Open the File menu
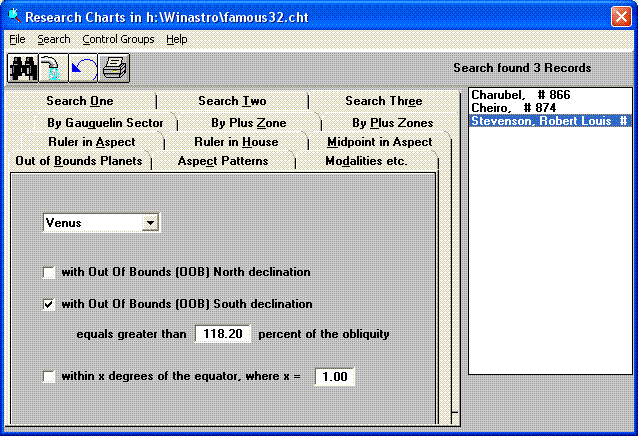Screen dimensions: 638x436 [x=17, y=39]
